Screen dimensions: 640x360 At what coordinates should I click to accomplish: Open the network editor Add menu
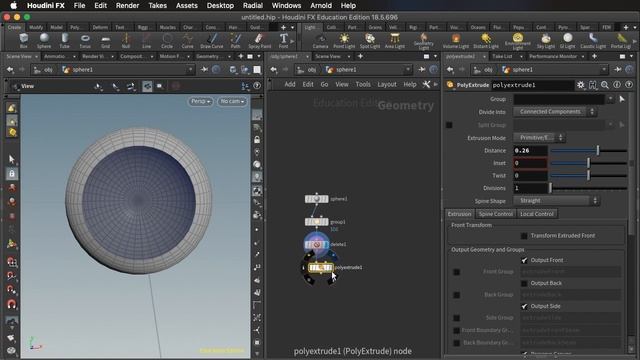click(290, 84)
